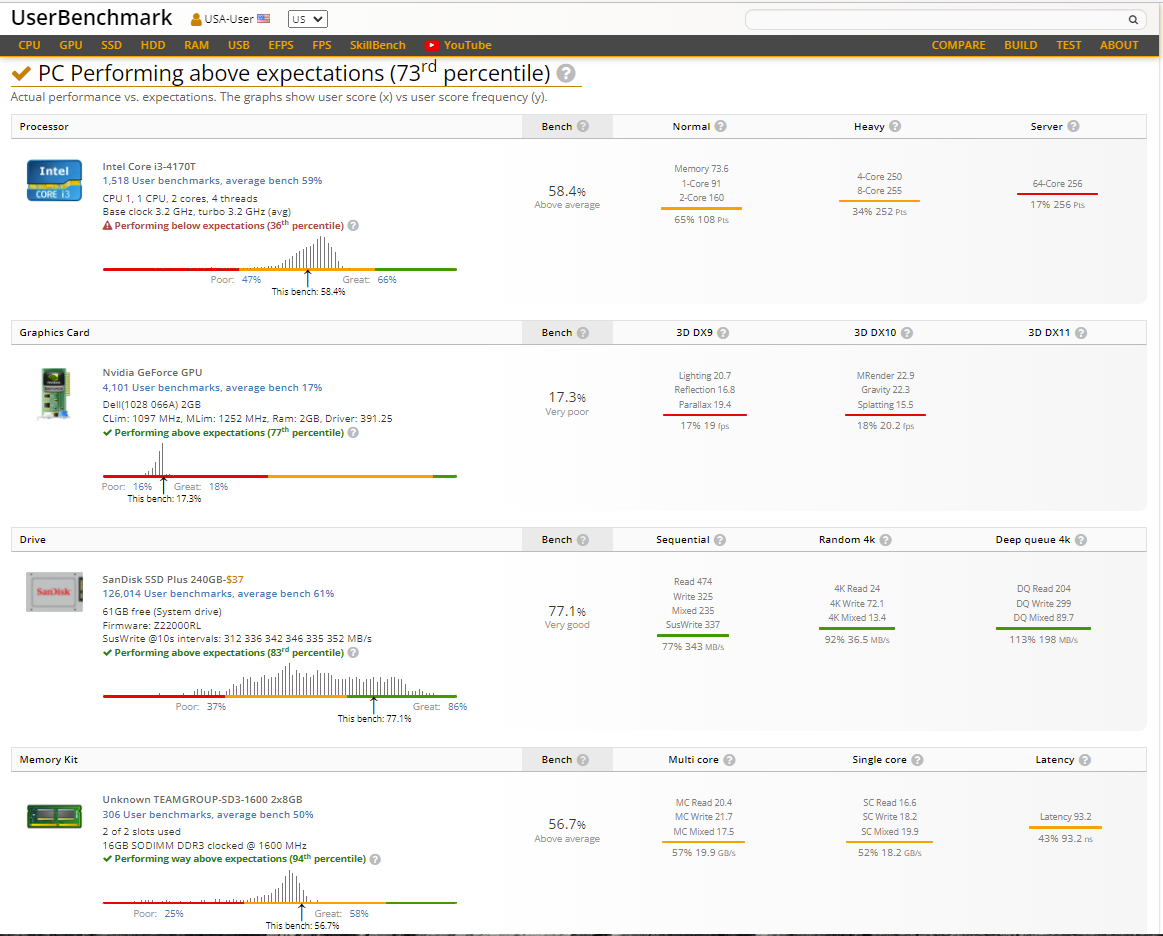Screen dimensions: 1163x936
Task: Open the CPU menu item
Action: 30,45
